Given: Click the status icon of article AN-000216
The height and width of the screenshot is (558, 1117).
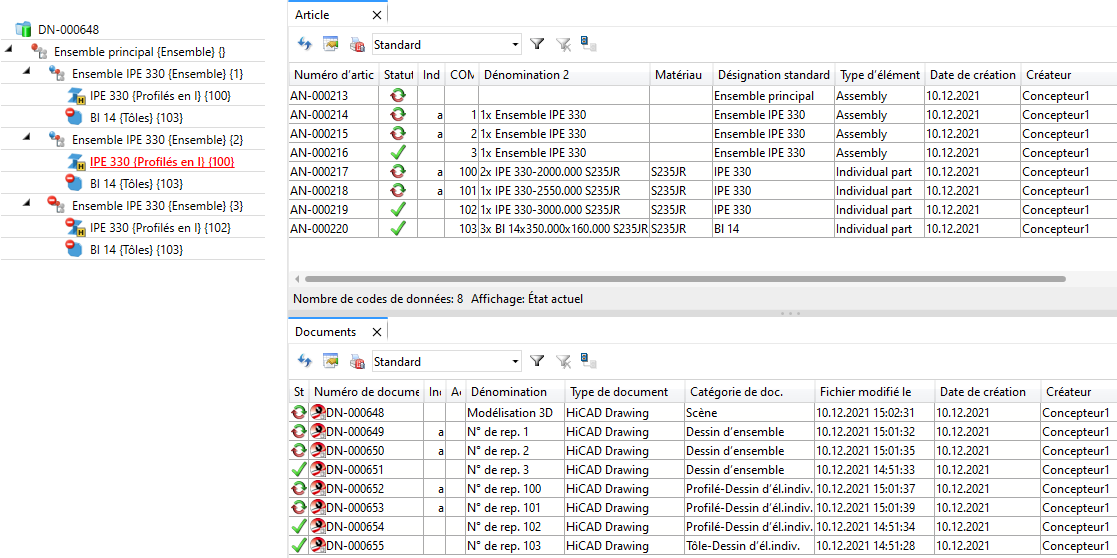Looking at the screenshot, I should [399, 153].
